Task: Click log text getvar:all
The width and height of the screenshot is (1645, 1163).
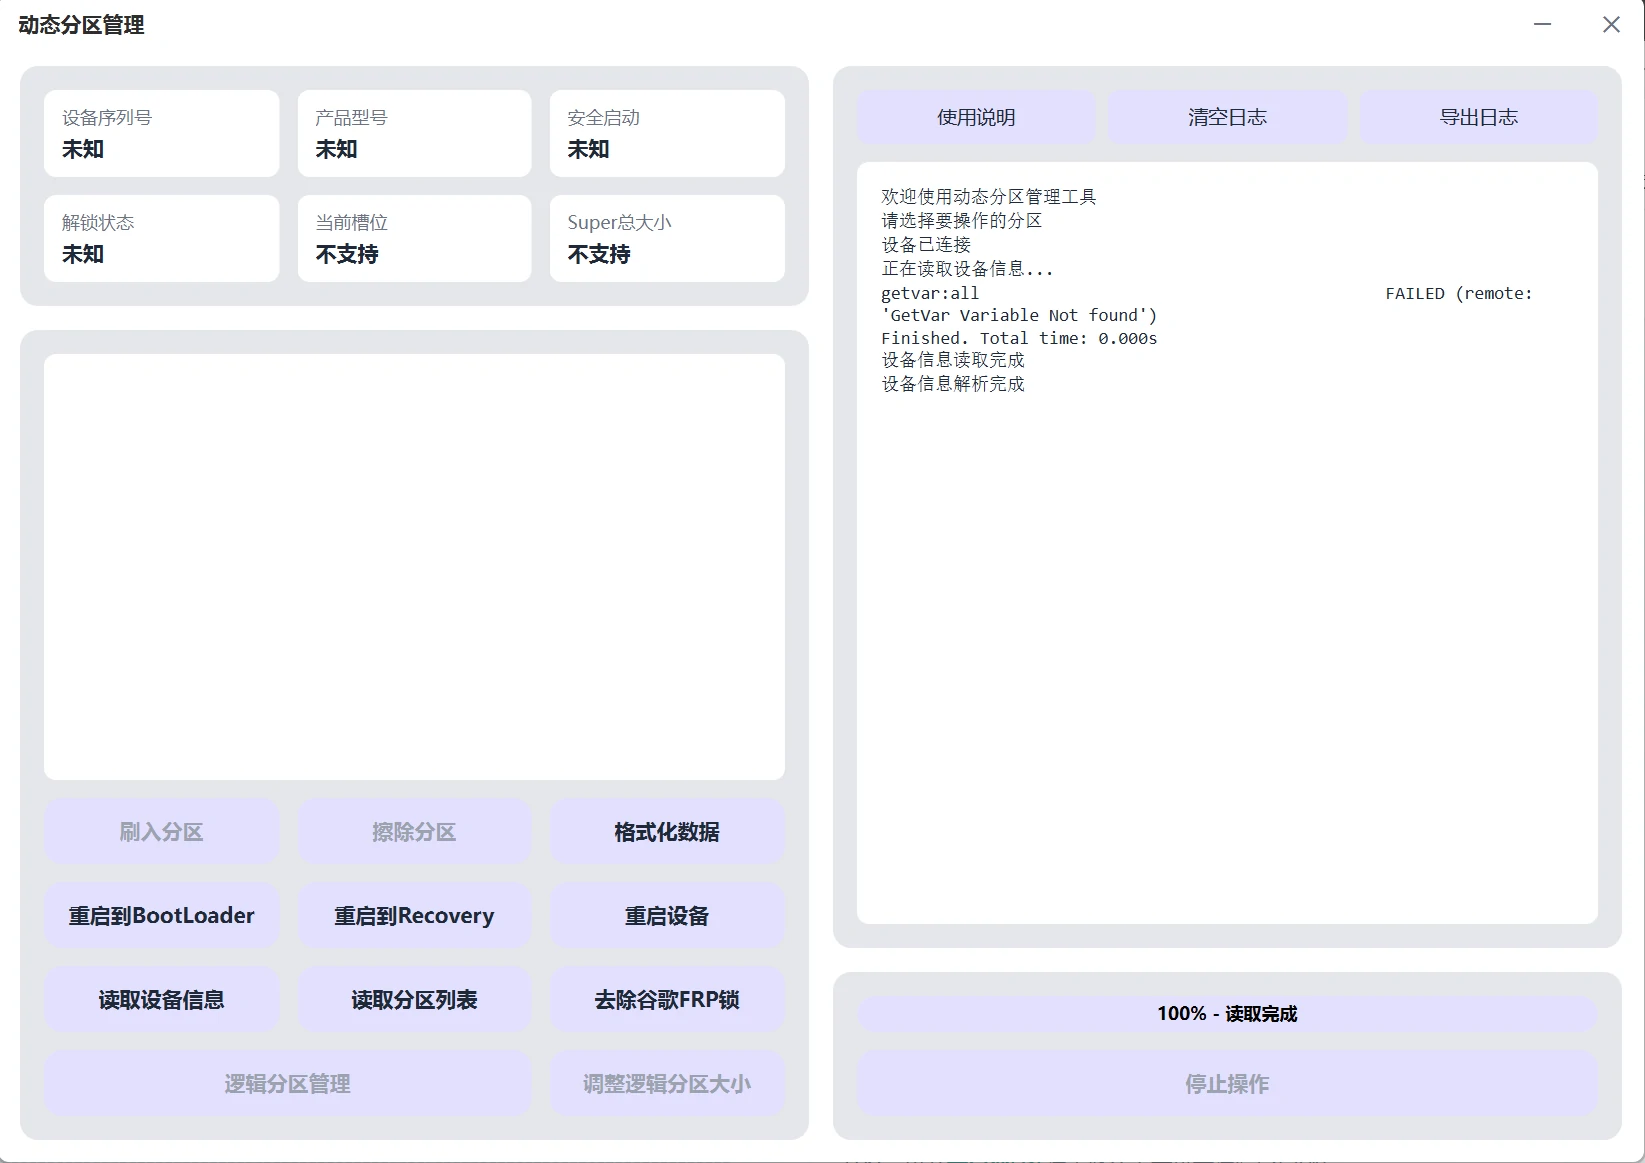Action: (930, 293)
